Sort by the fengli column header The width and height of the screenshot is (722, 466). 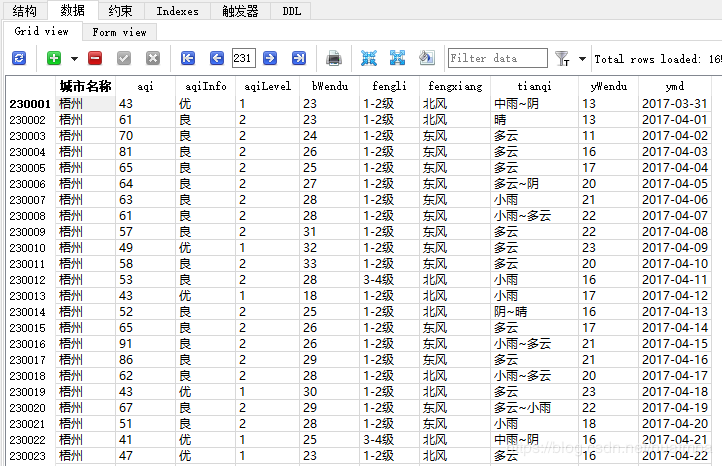pyautogui.click(x=390, y=86)
